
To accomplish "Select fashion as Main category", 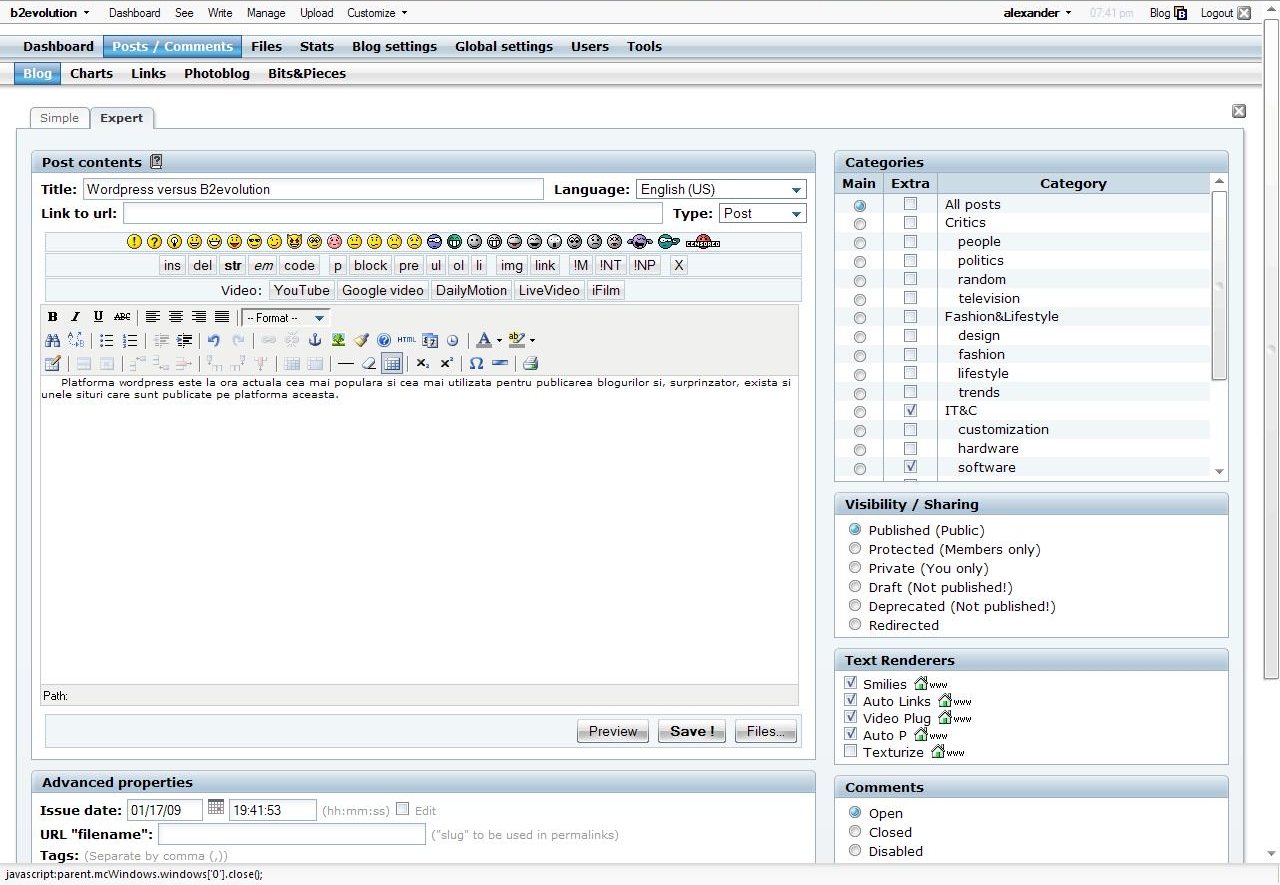I will pos(859,355).
